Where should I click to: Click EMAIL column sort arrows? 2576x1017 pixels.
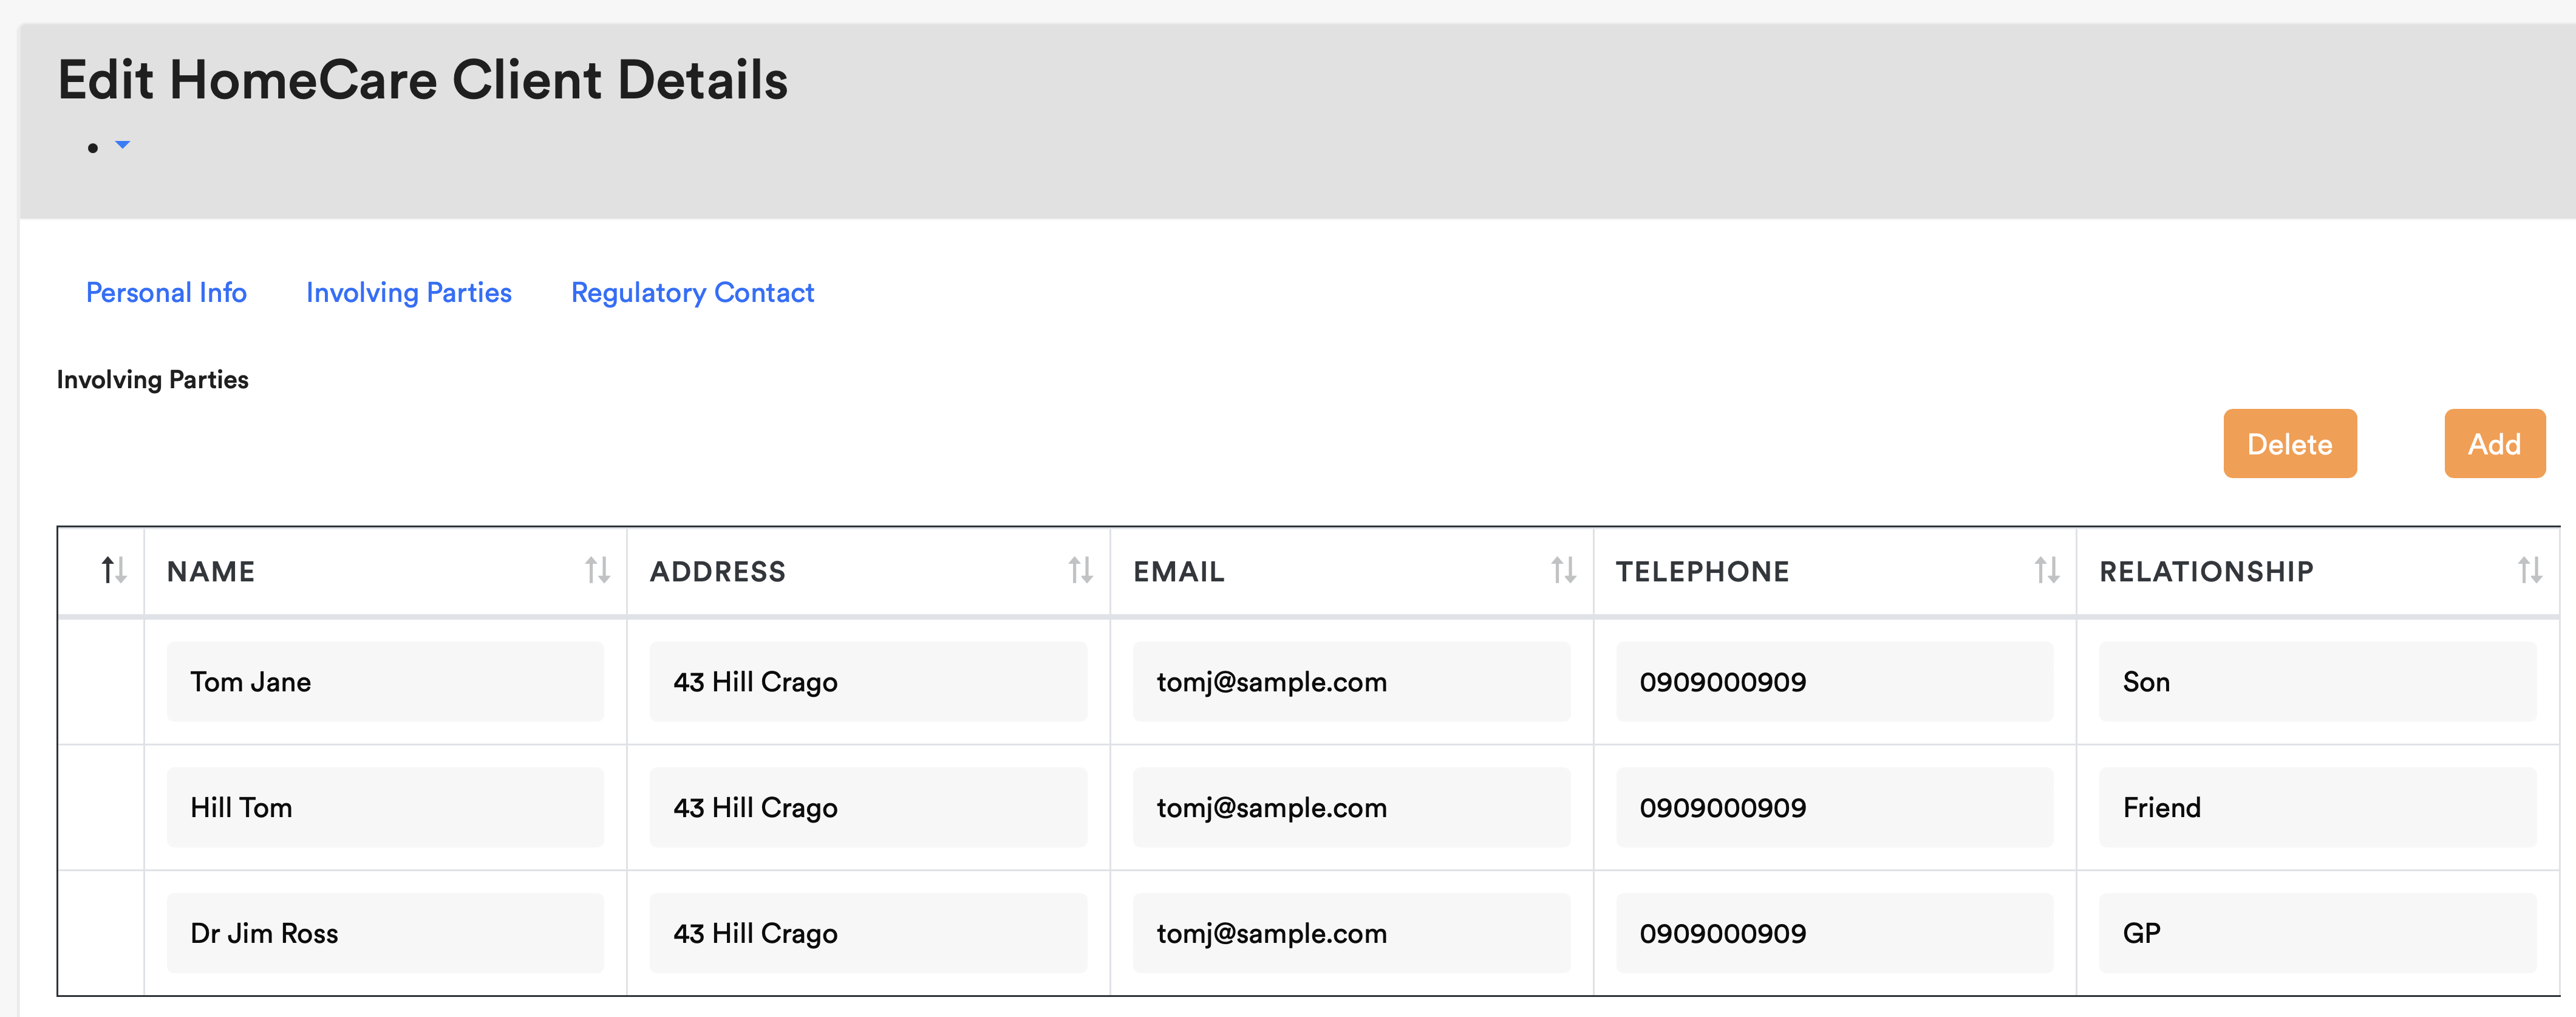1563,570
